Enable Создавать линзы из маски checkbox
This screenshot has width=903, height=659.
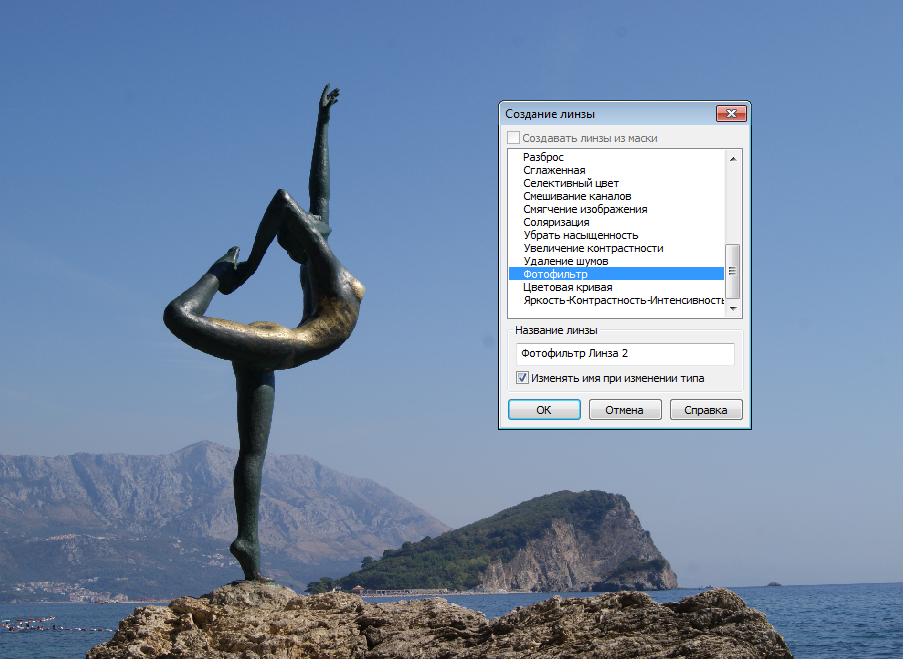(513, 138)
